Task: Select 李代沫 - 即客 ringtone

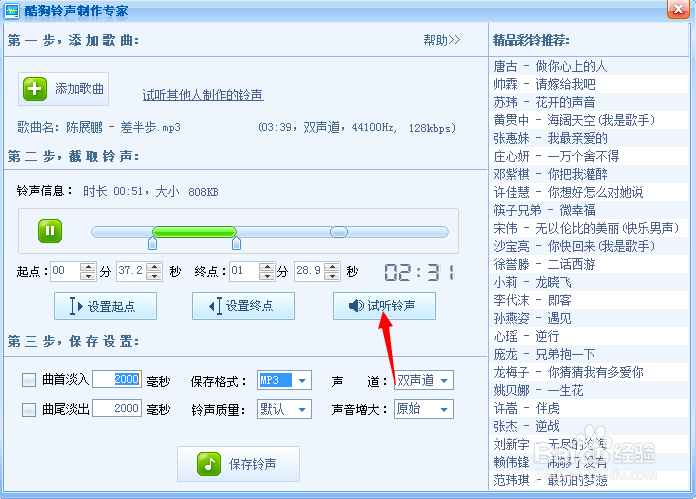Action: tap(588, 300)
